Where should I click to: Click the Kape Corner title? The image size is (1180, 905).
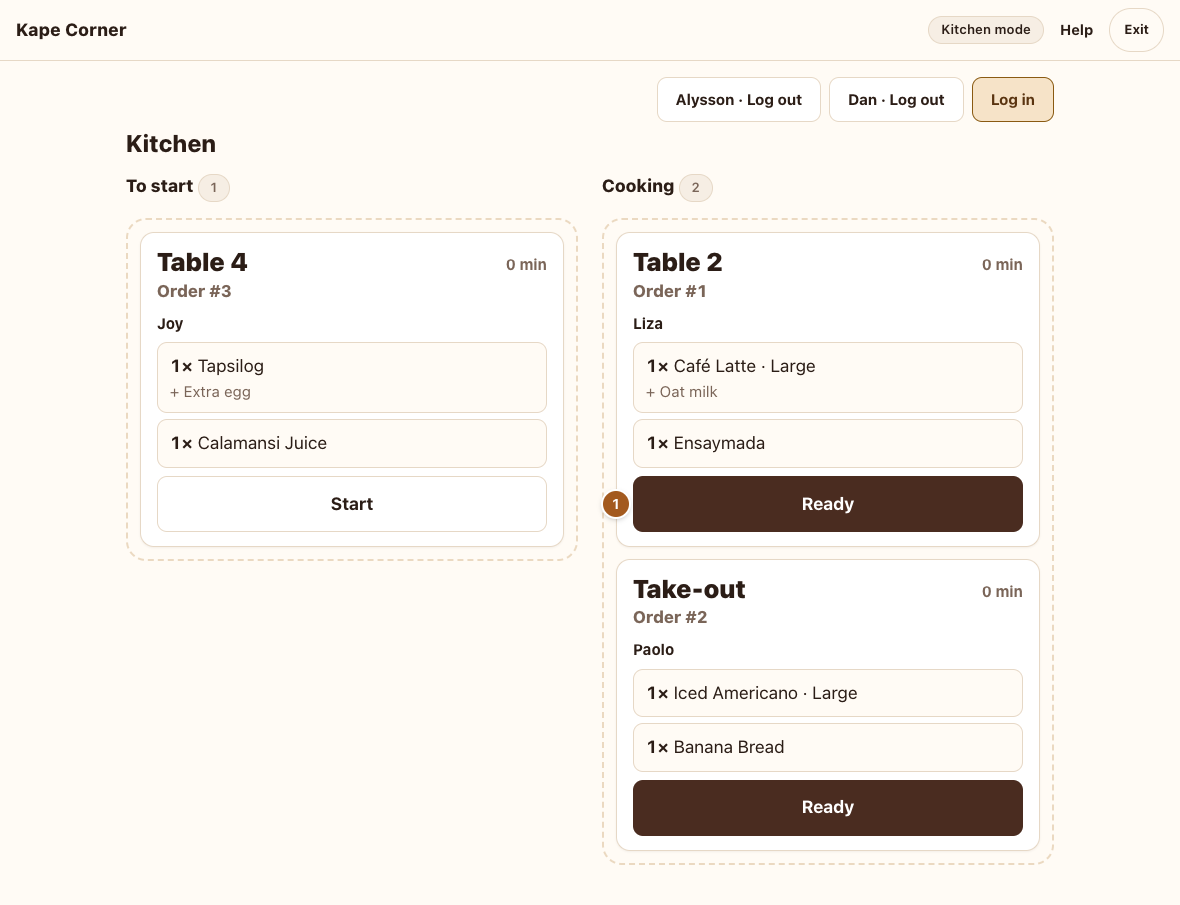point(71,30)
